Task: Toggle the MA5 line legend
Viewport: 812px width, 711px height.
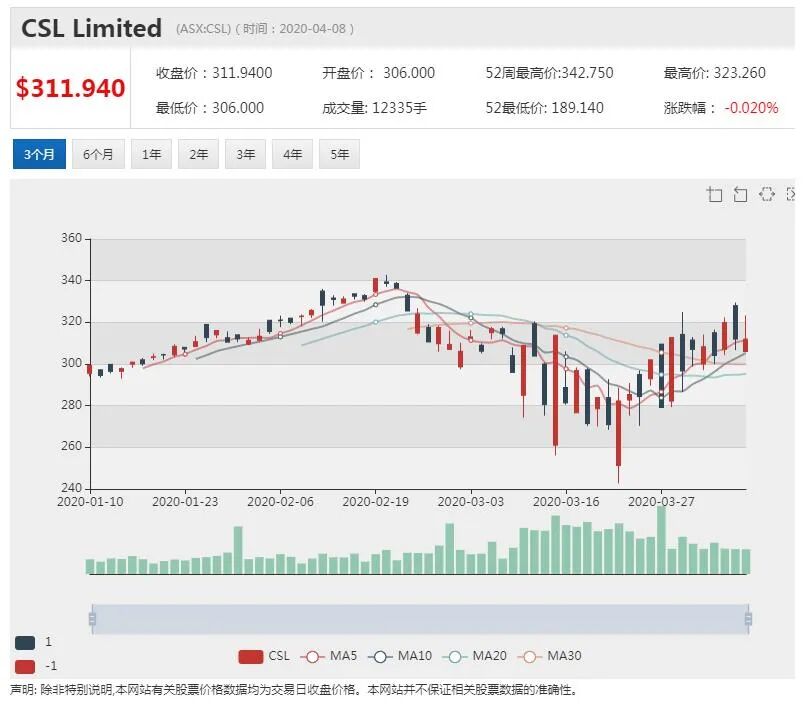Action: click(x=328, y=656)
